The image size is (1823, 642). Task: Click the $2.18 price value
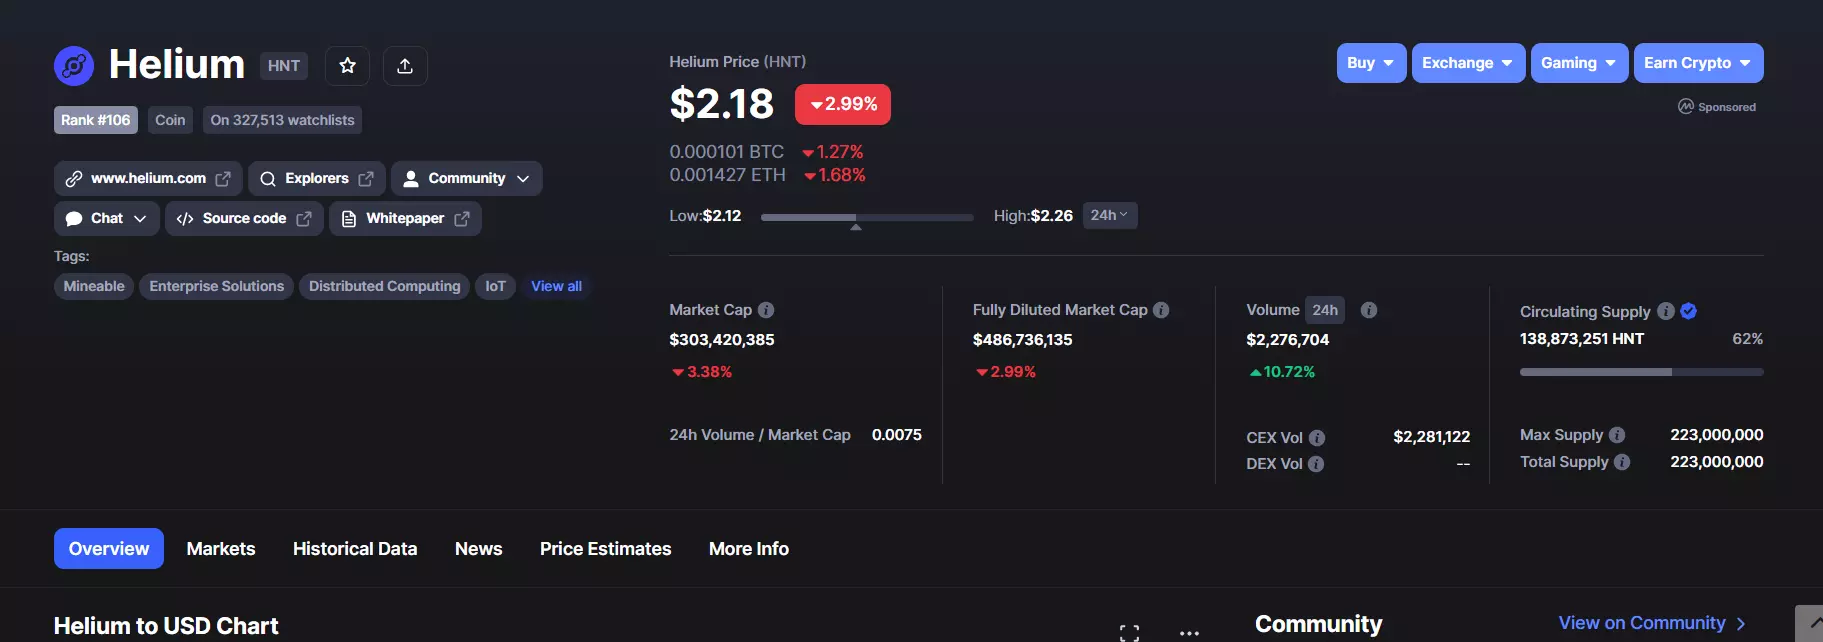click(x=722, y=104)
